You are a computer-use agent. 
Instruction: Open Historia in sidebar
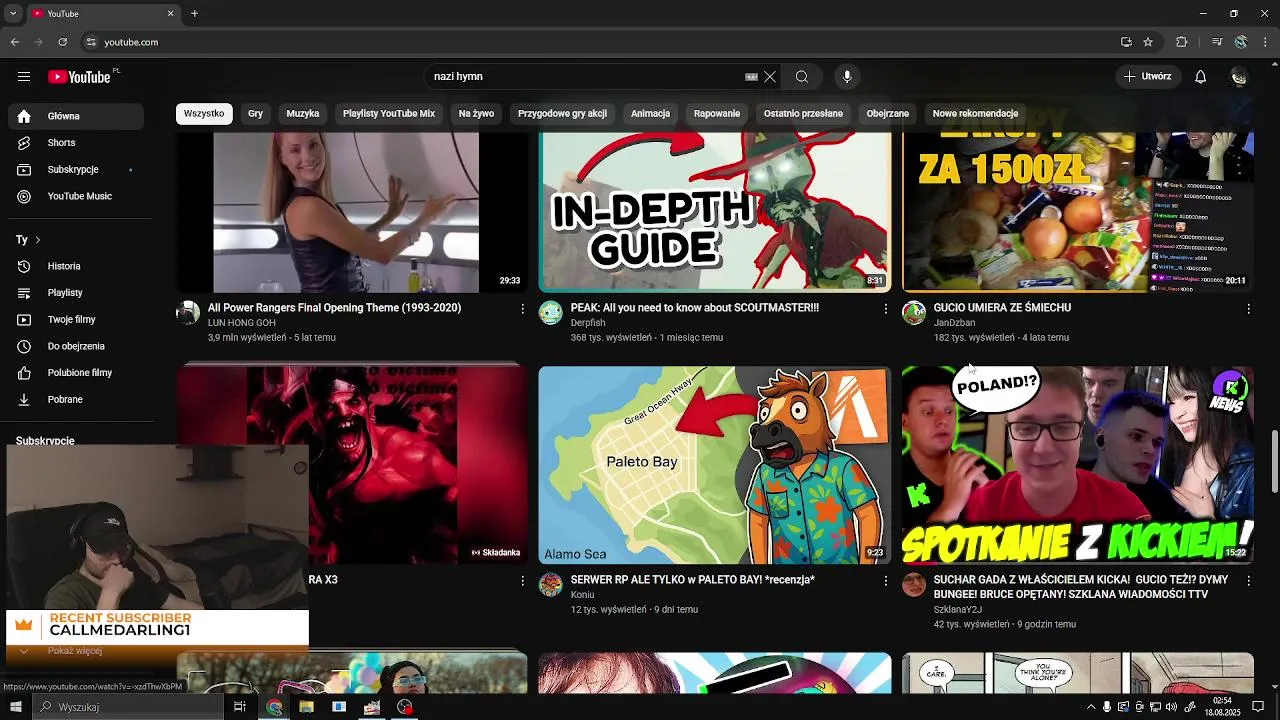(x=76, y=266)
